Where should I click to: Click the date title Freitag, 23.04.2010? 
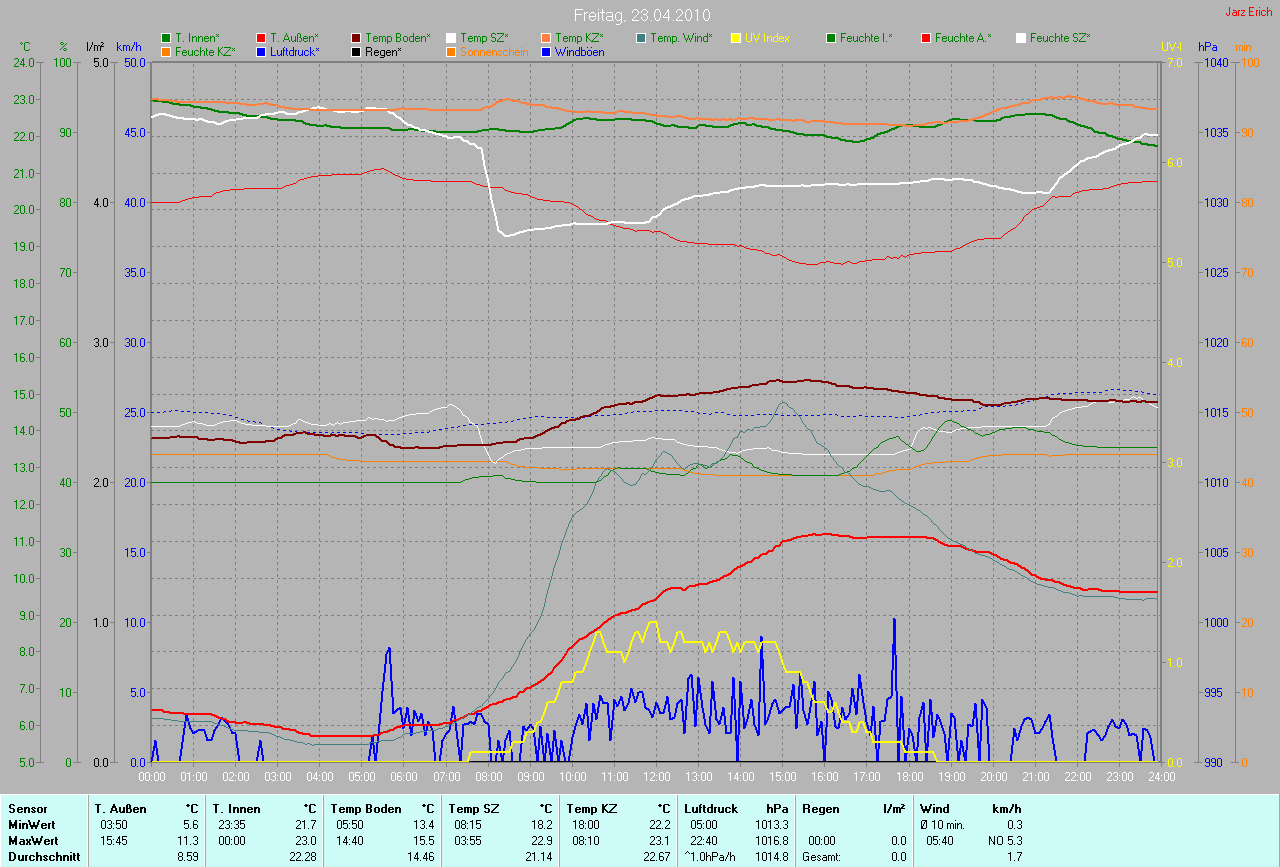click(x=641, y=15)
